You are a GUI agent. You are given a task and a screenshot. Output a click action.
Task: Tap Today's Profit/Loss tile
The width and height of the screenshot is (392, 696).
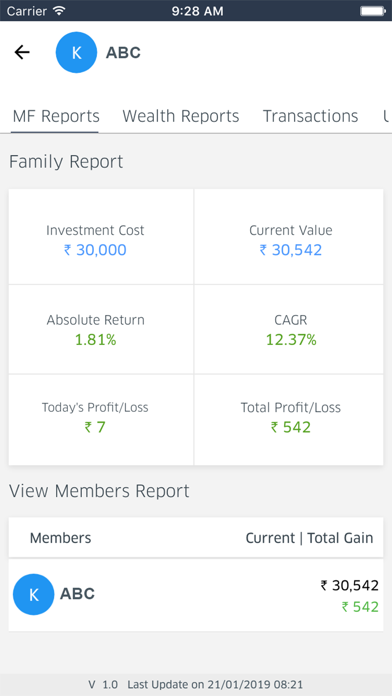[101, 420]
